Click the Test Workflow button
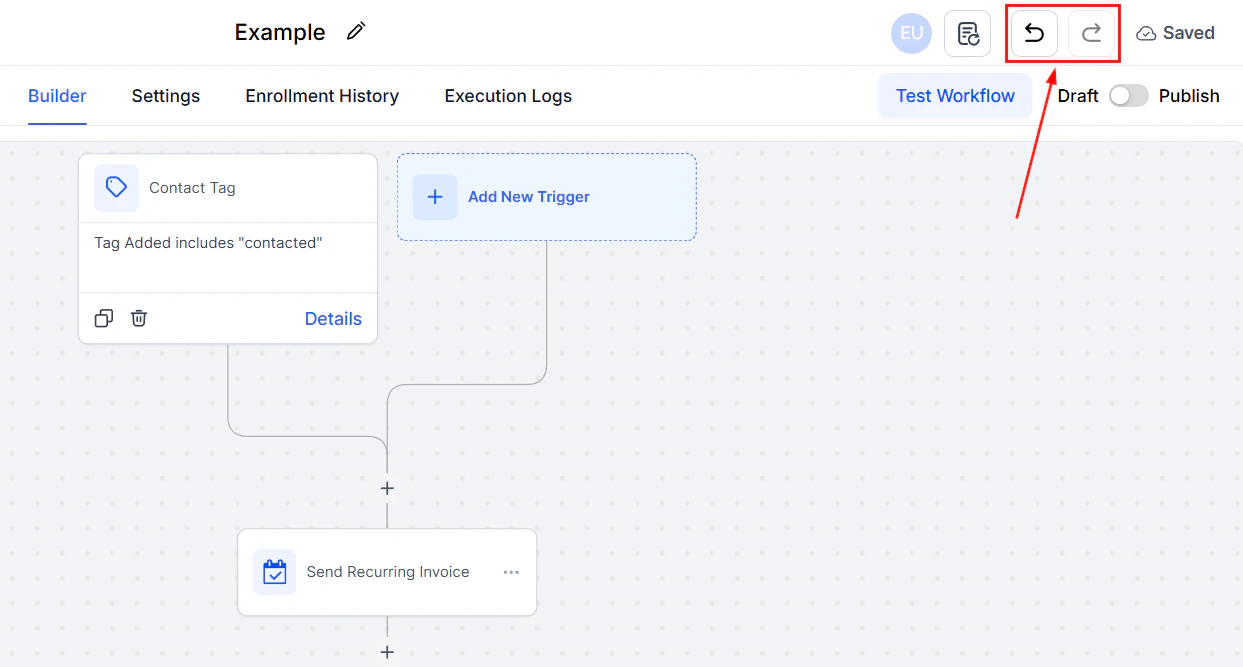The height and width of the screenshot is (667, 1243). (954, 95)
